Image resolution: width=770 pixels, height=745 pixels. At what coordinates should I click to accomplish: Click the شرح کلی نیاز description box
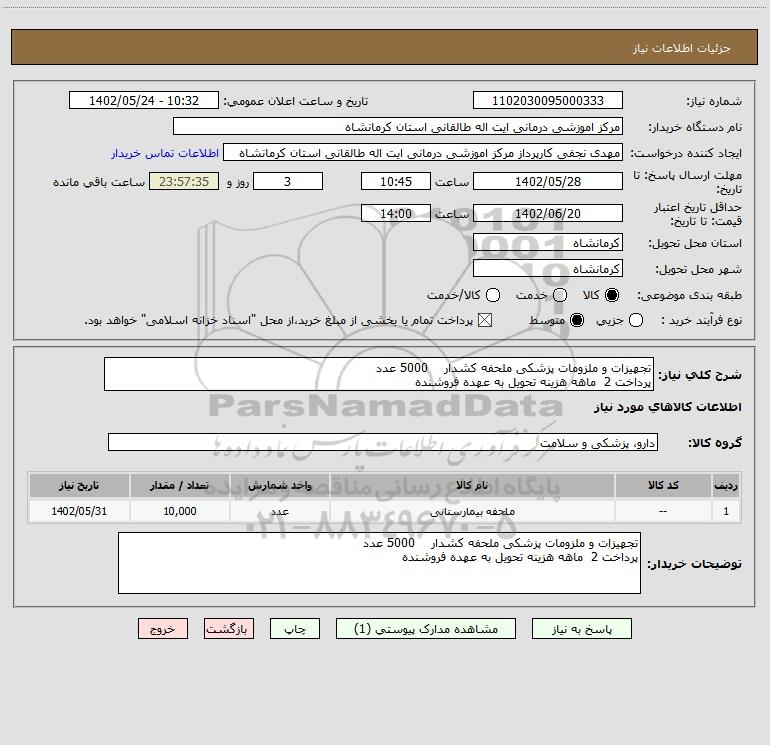tap(379, 375)
